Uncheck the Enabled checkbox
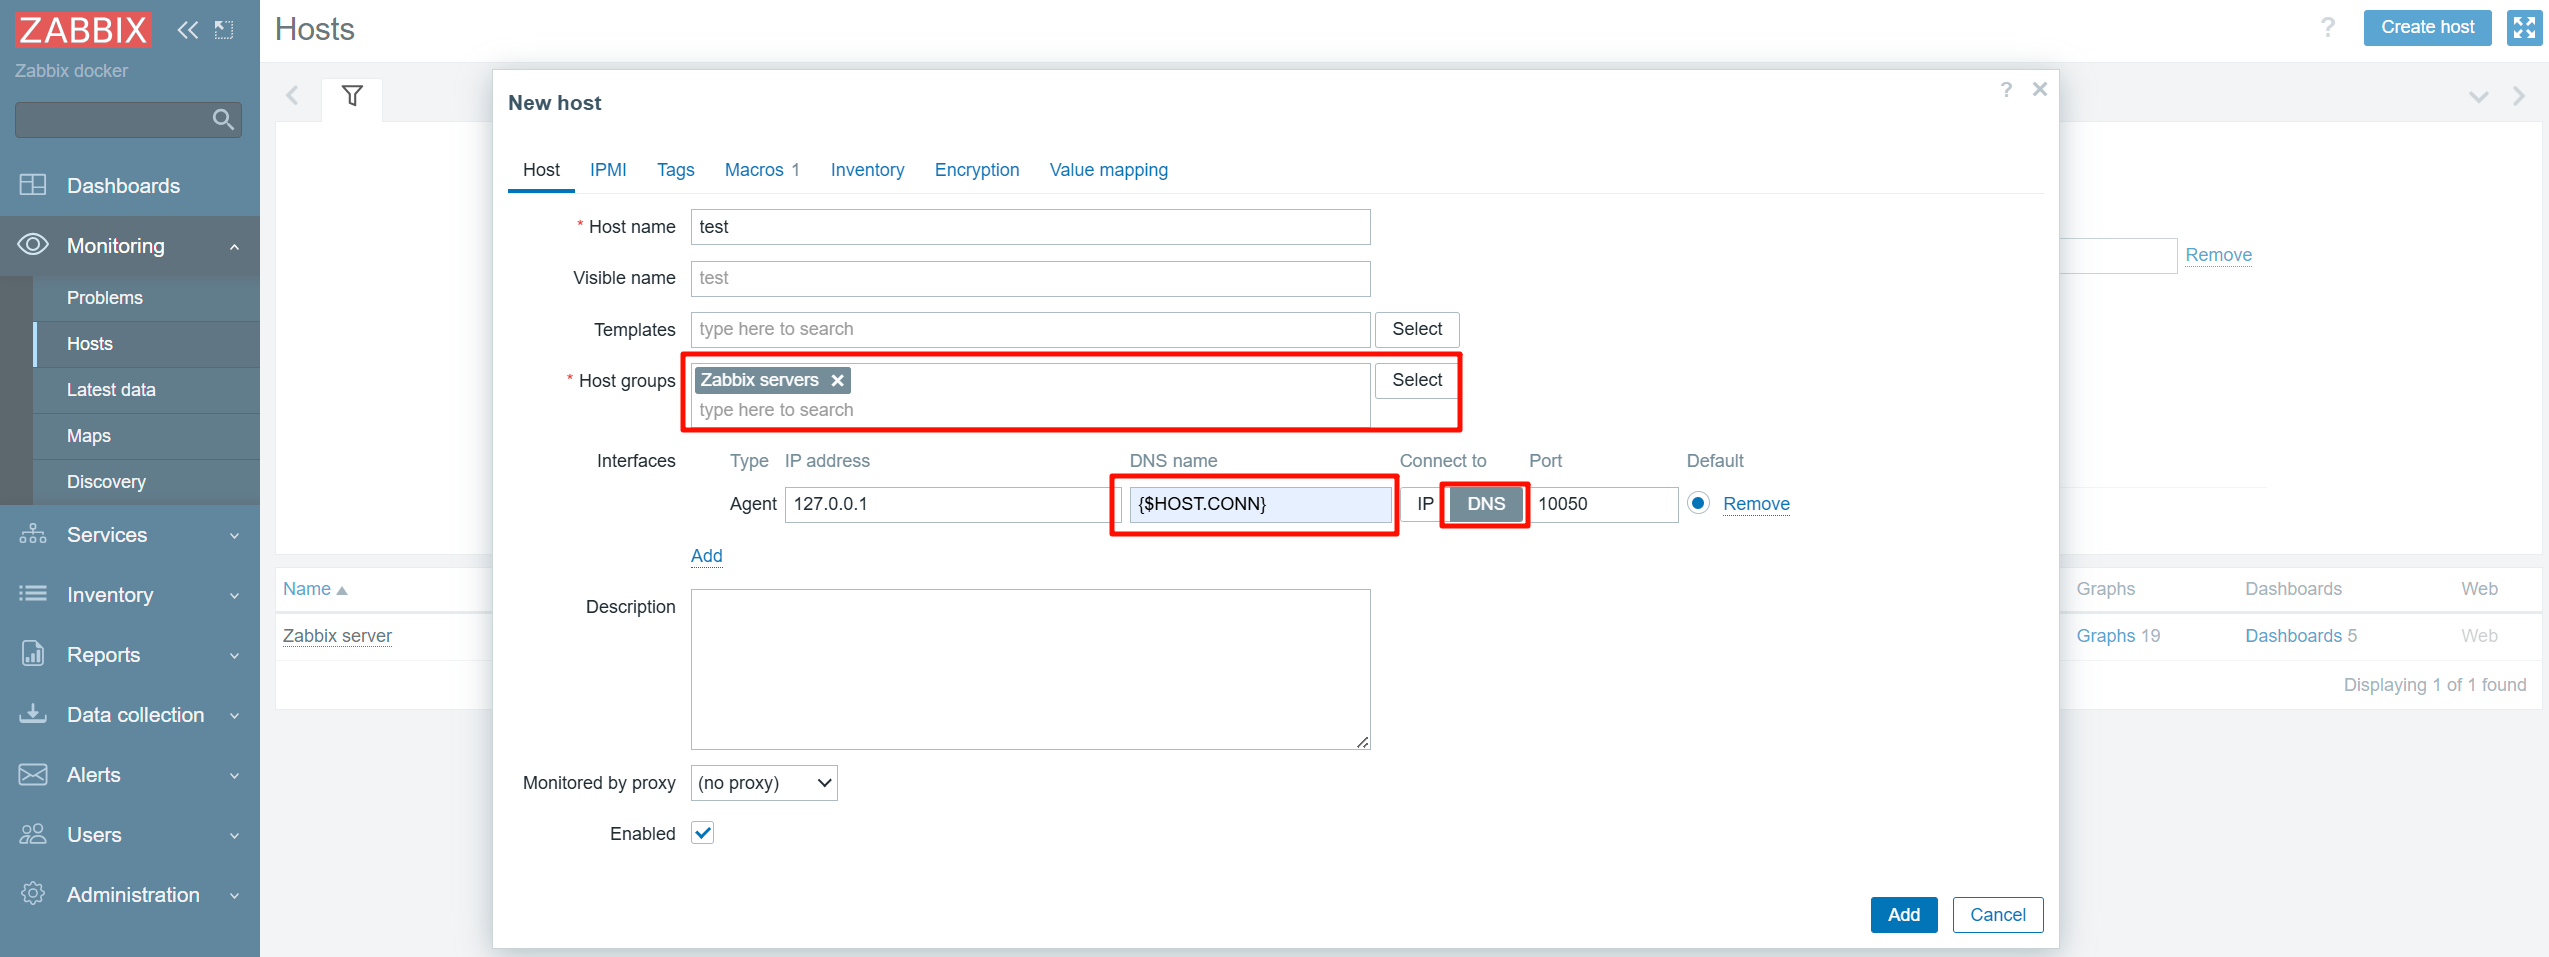2549x957 pixels. click(x=703, y=833)
